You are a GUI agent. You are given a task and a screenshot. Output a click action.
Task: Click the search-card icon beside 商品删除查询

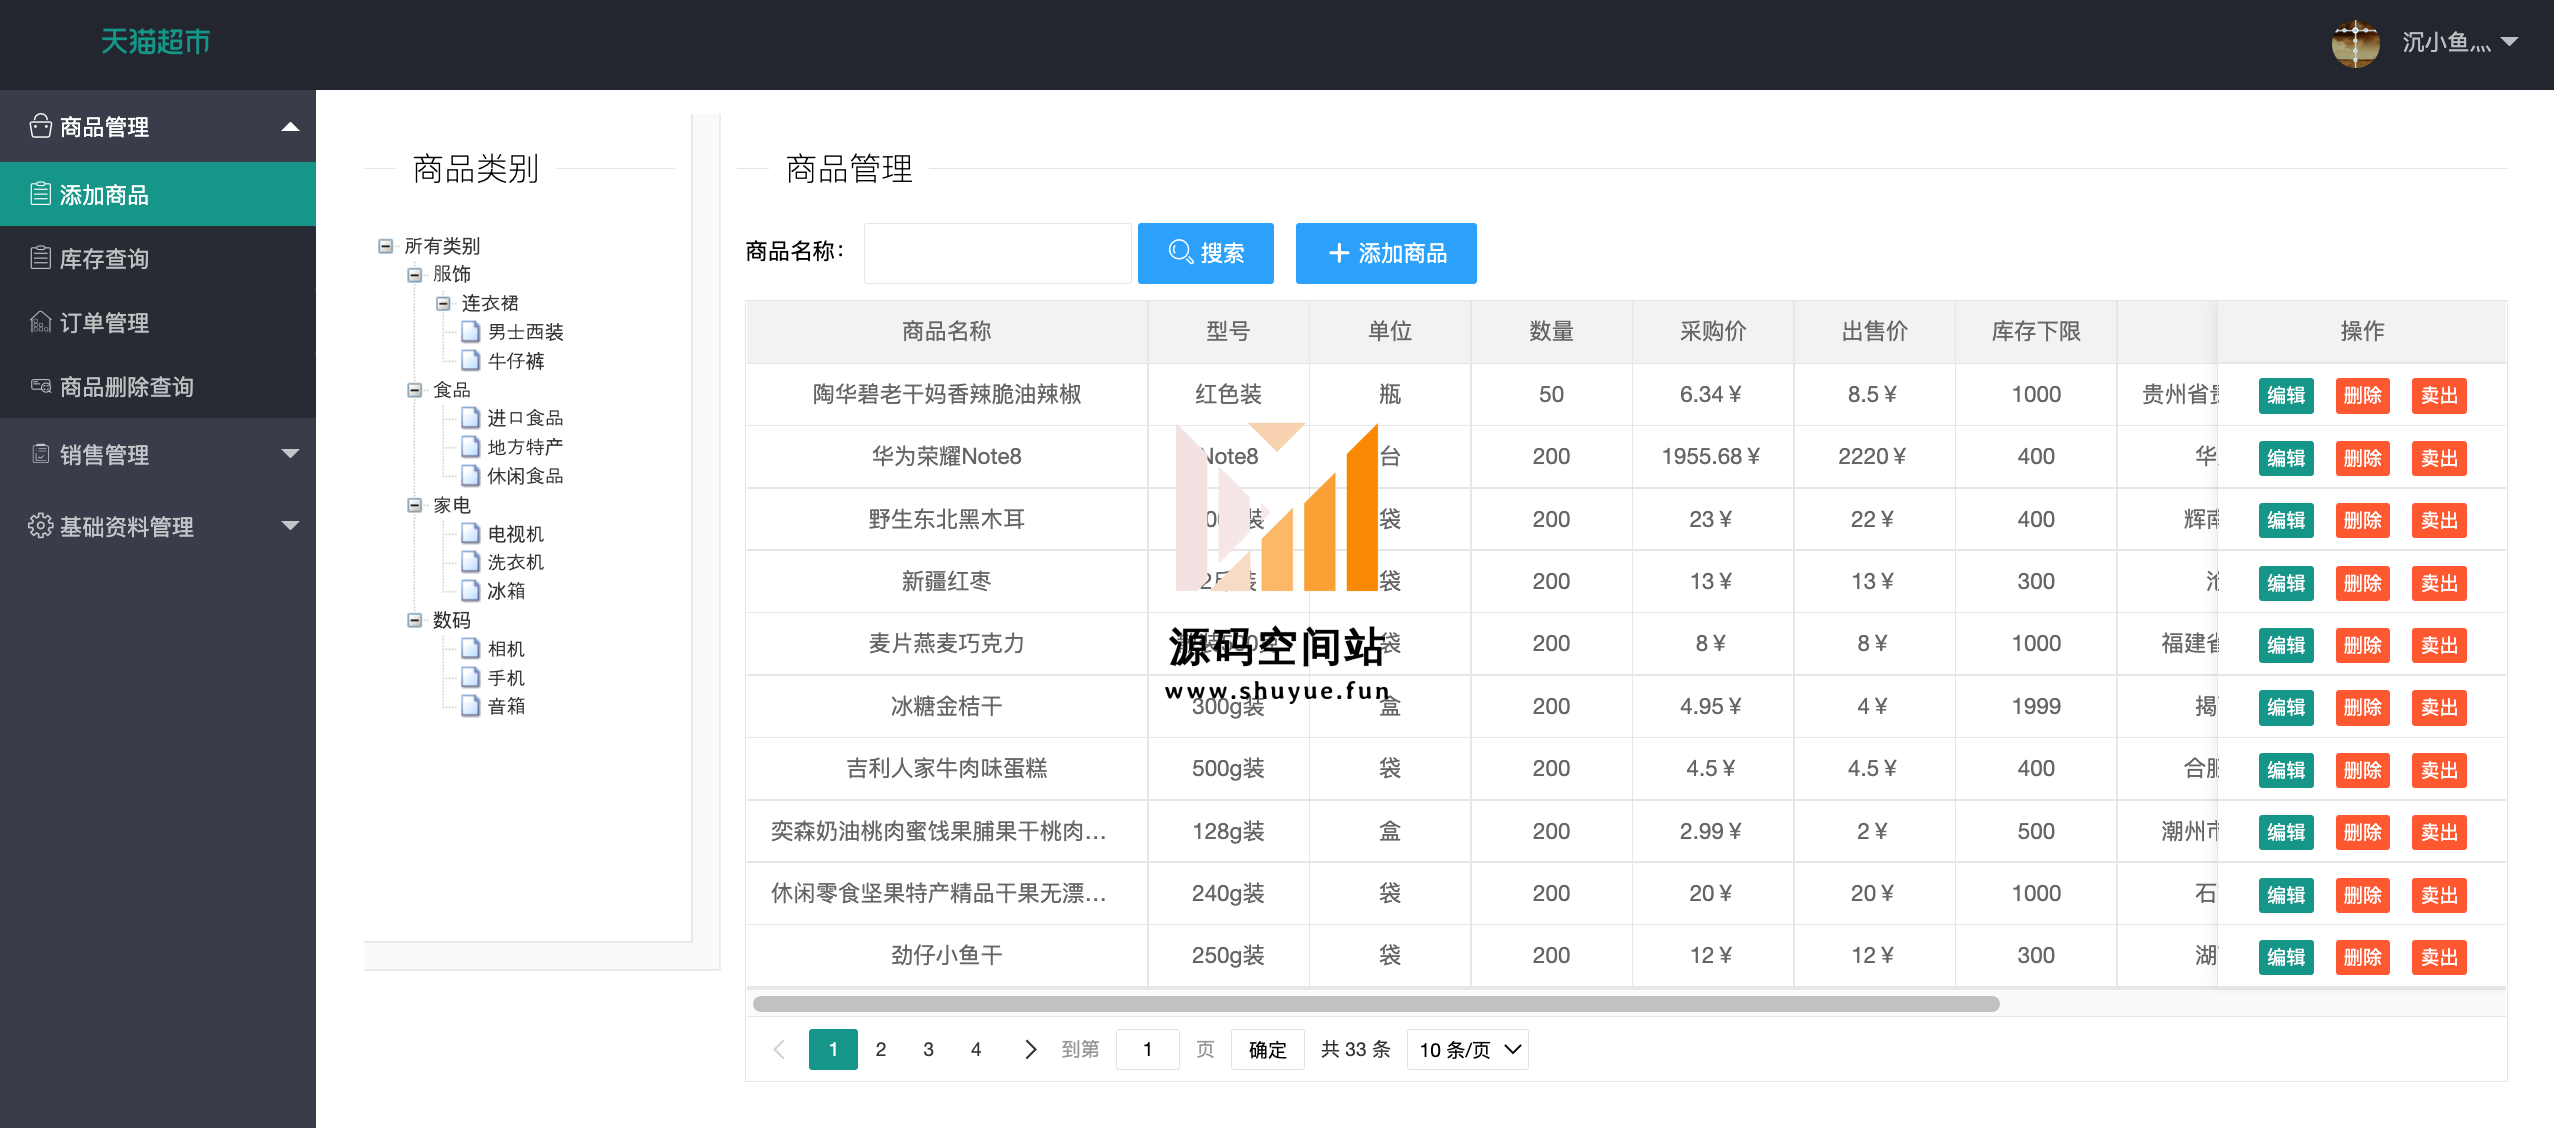pyautogui.click(x=40, y=386)
